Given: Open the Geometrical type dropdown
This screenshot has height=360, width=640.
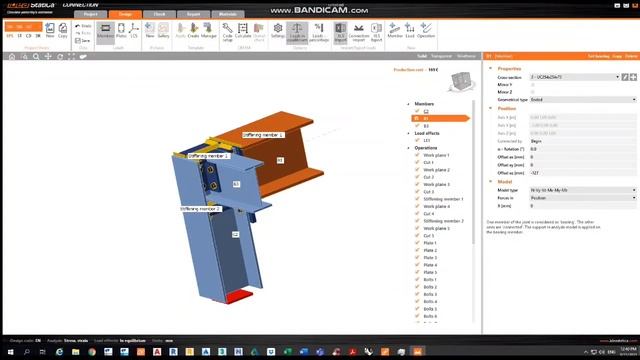Looking at the screenshot, I should tap(583, 100).
